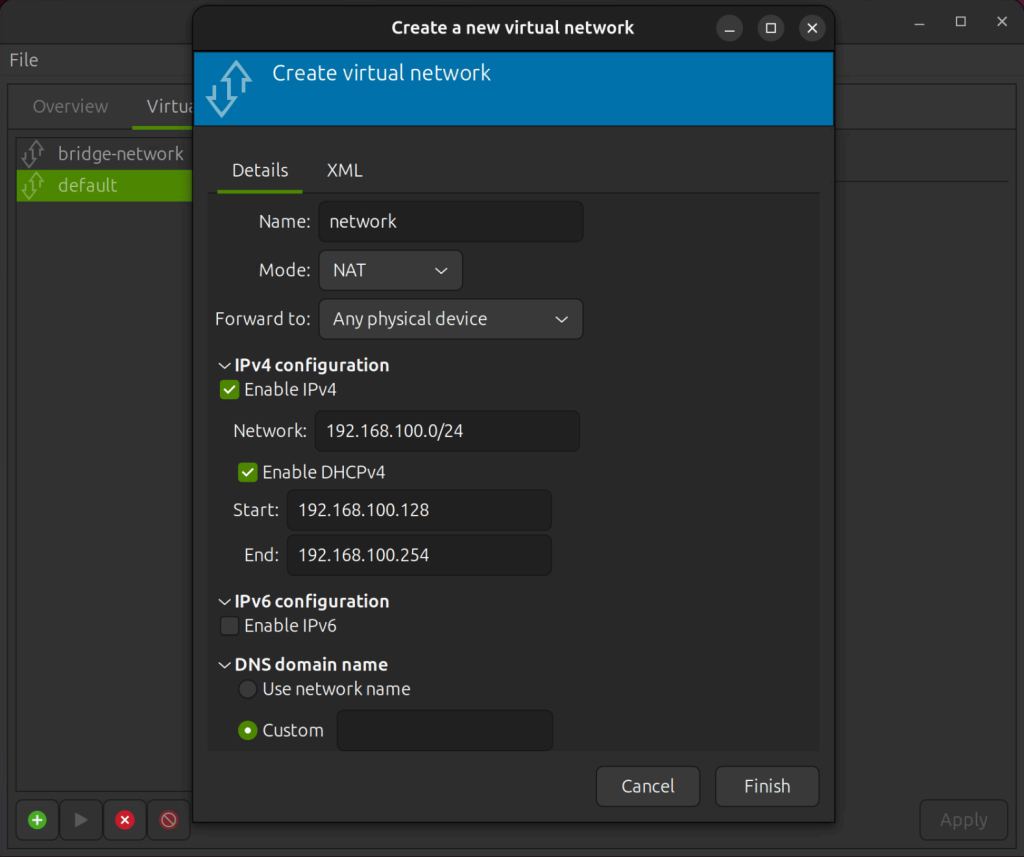The image size is (1024, 857).
Task: Start the selected virtual network
Action: point(80,820)
